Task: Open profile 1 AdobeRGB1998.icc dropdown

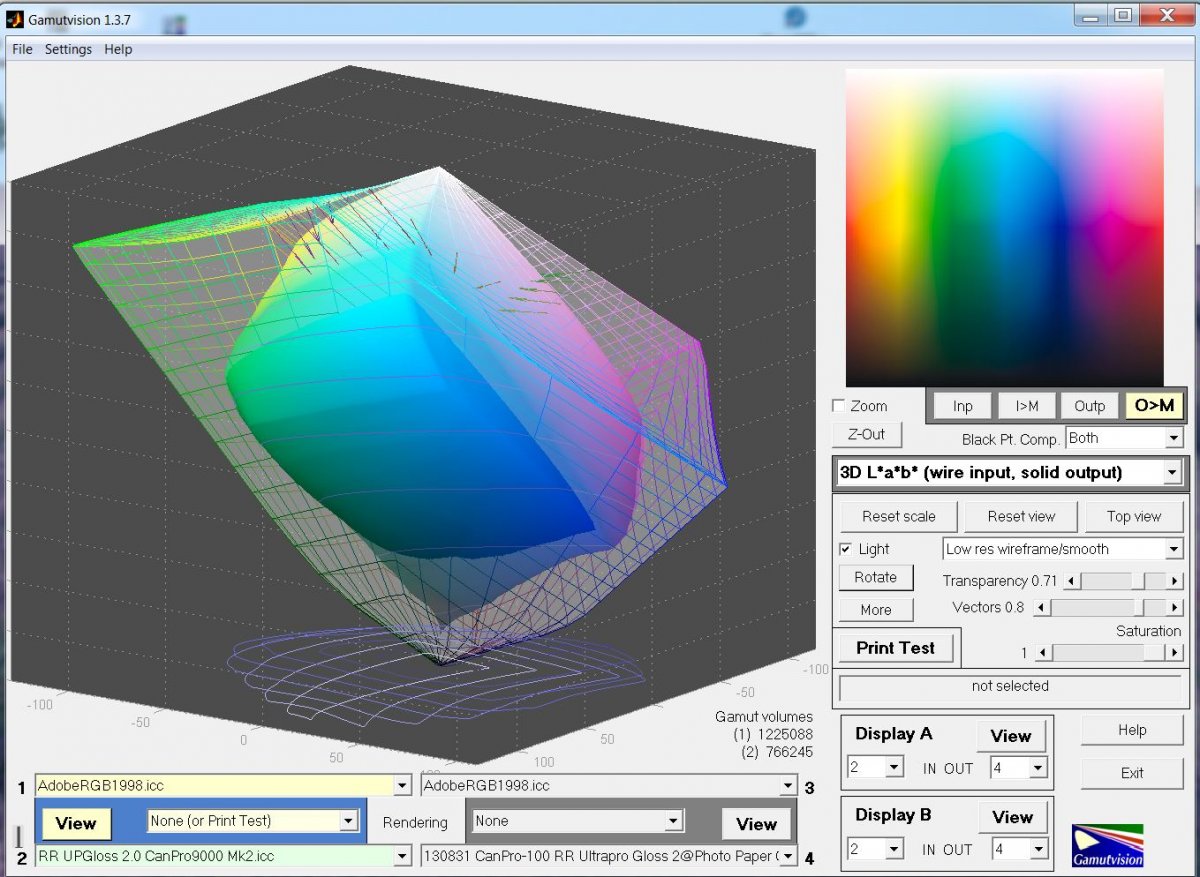Action: pos(402,786)
